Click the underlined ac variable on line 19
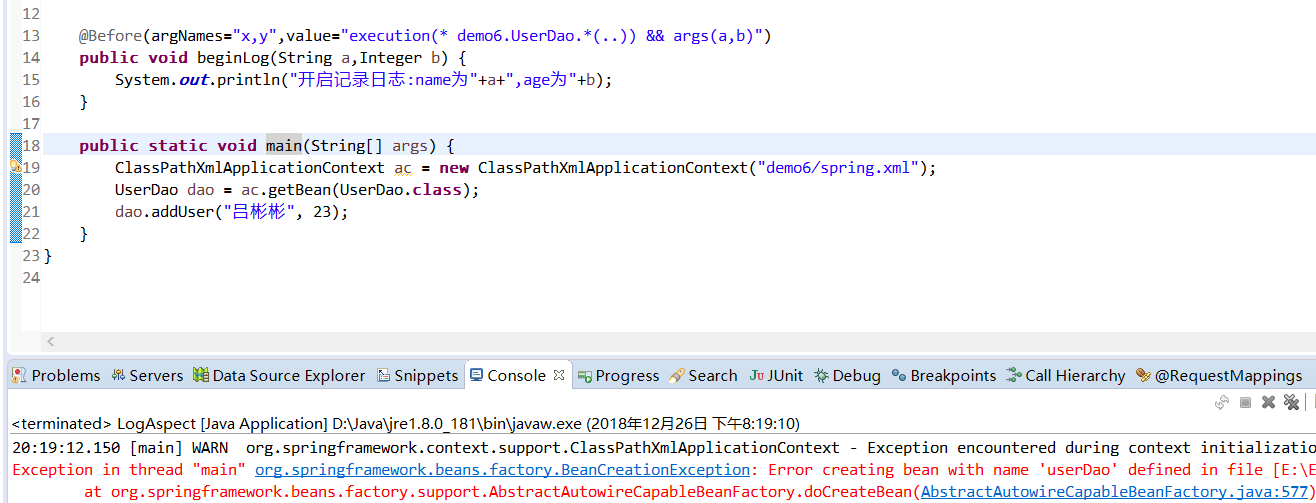The image size is (1316, 503). pyautogui.click(x=402, y=168)
